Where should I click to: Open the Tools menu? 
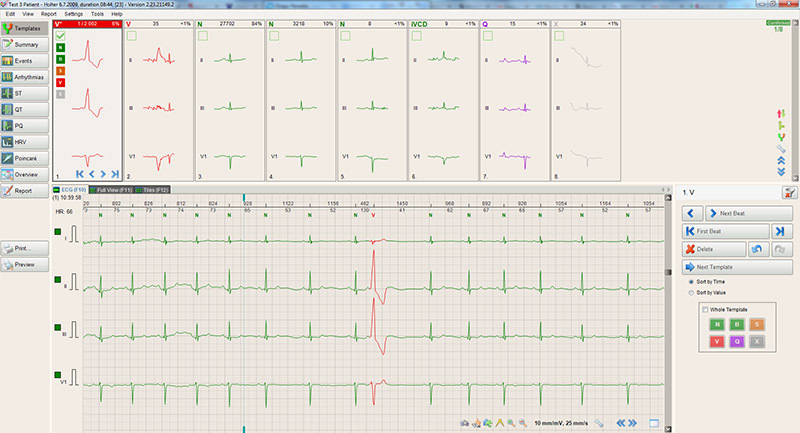coord(97,14)
